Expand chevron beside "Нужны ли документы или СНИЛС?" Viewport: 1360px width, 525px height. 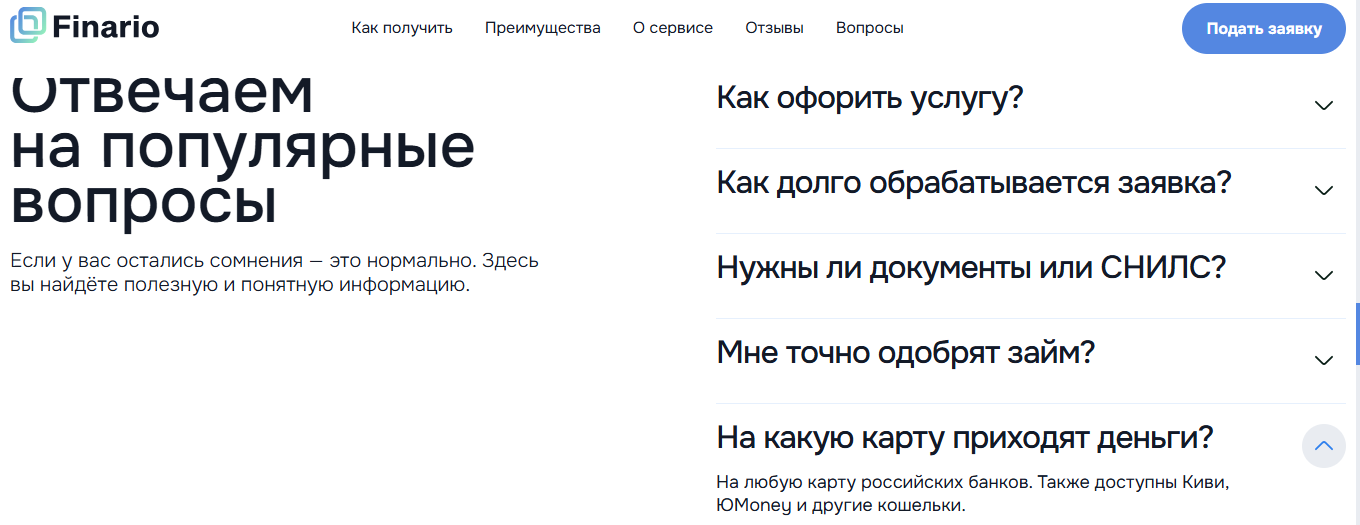click(x=1324, y=275)
